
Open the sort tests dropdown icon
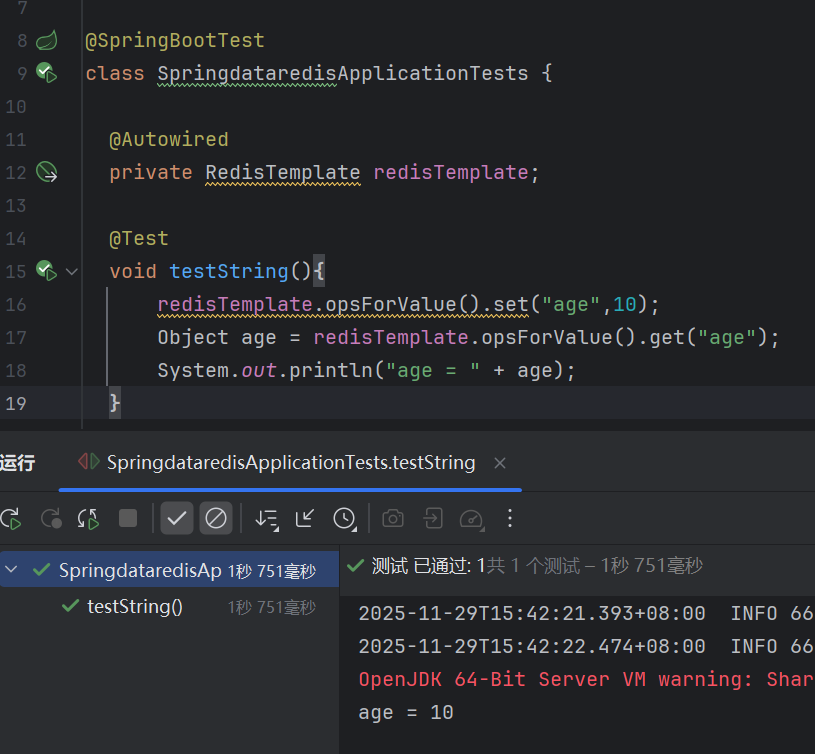[x=267, y=519]
